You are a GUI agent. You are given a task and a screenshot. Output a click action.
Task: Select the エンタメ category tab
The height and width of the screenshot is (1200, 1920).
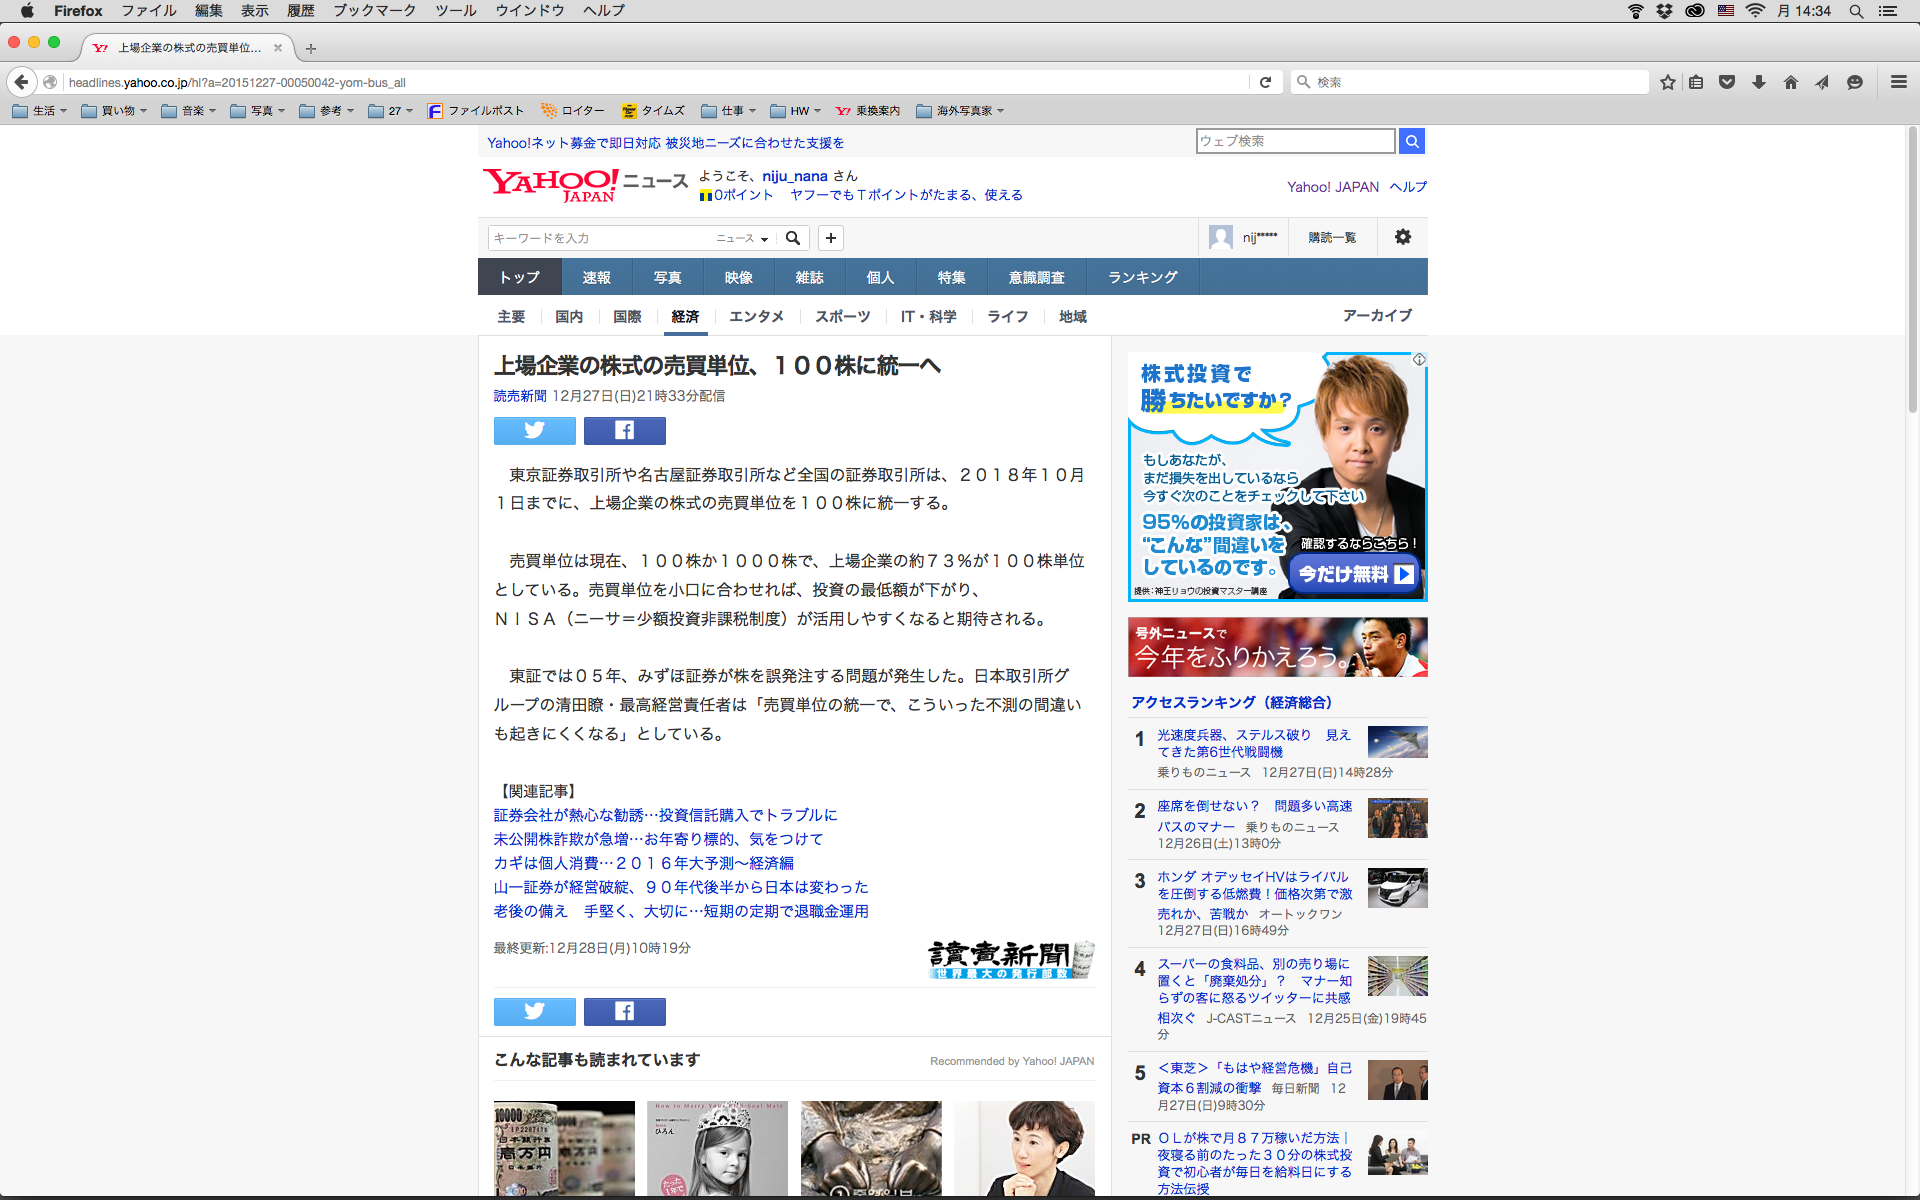pyautogui.click(x=756, y=316)
